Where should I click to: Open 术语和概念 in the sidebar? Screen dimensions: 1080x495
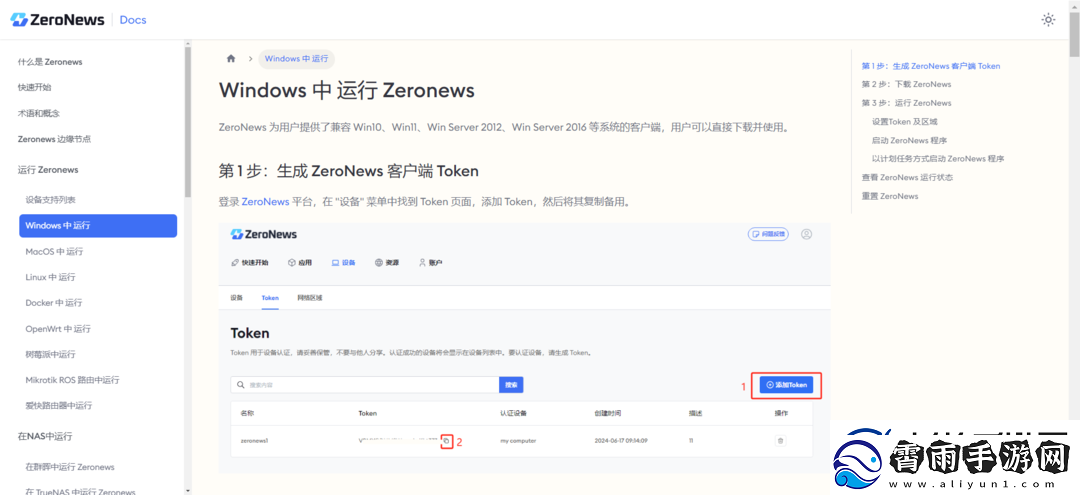pyautogui.click(x=39, y=113)
